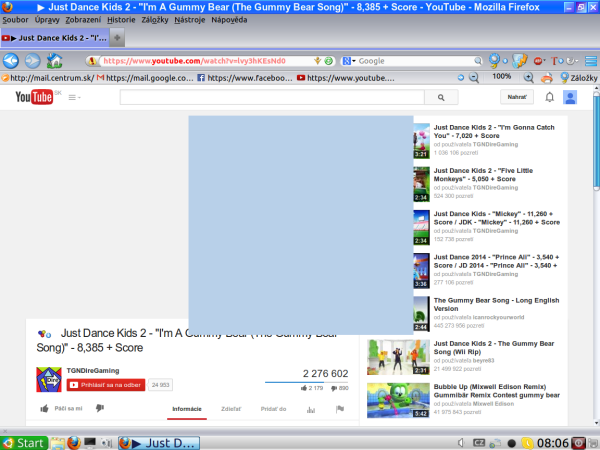Open the Úpravy menu
The image size is (600, 450).
click(47, 20)
